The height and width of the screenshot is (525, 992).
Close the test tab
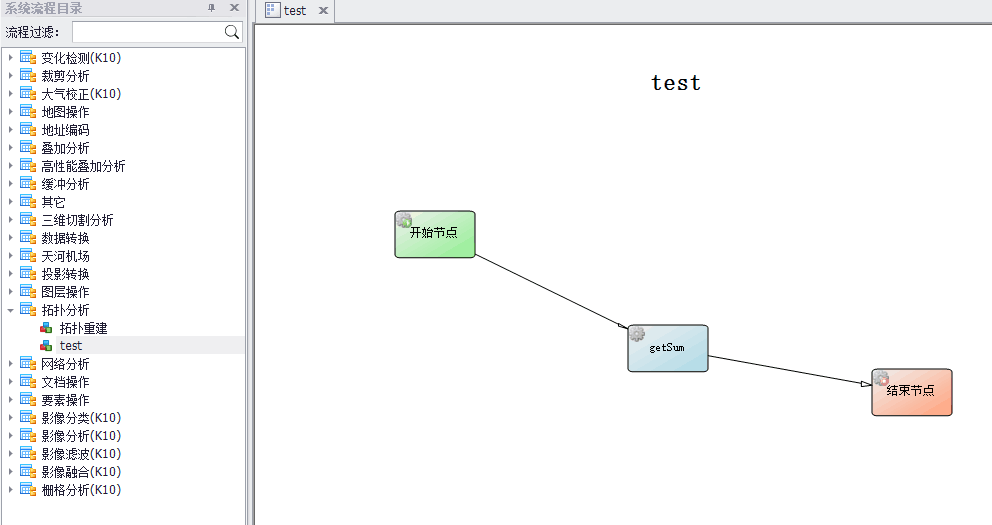(323, 11)
